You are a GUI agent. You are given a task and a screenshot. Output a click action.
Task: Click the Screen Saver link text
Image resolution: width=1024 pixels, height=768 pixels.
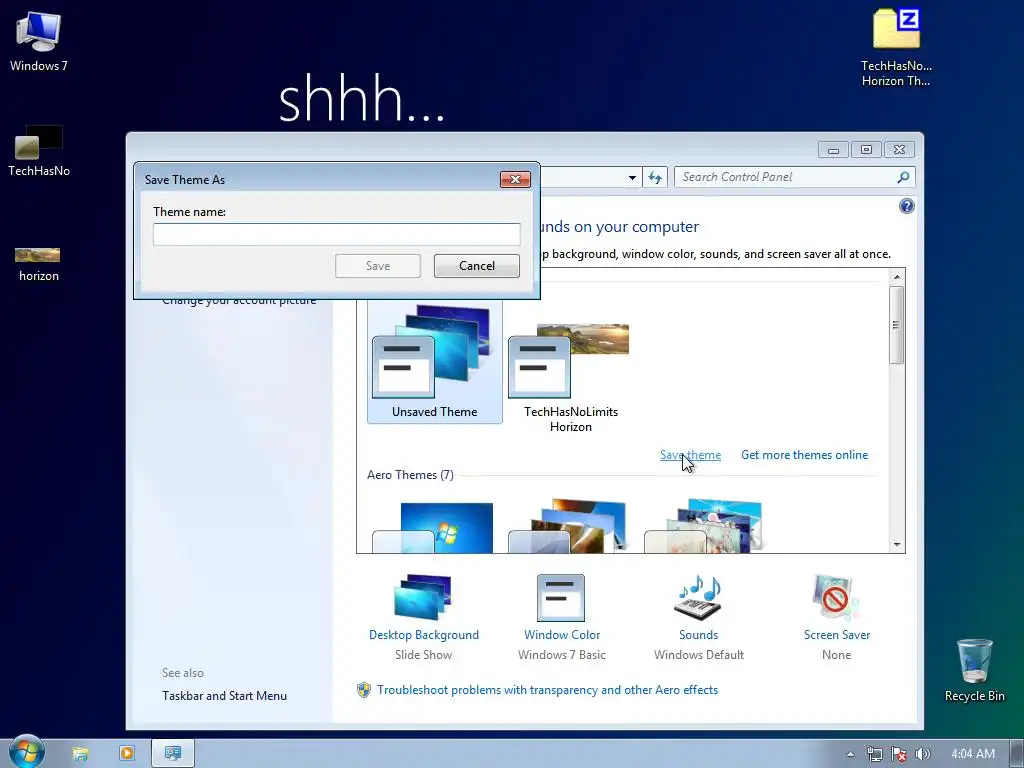point(837,635)
